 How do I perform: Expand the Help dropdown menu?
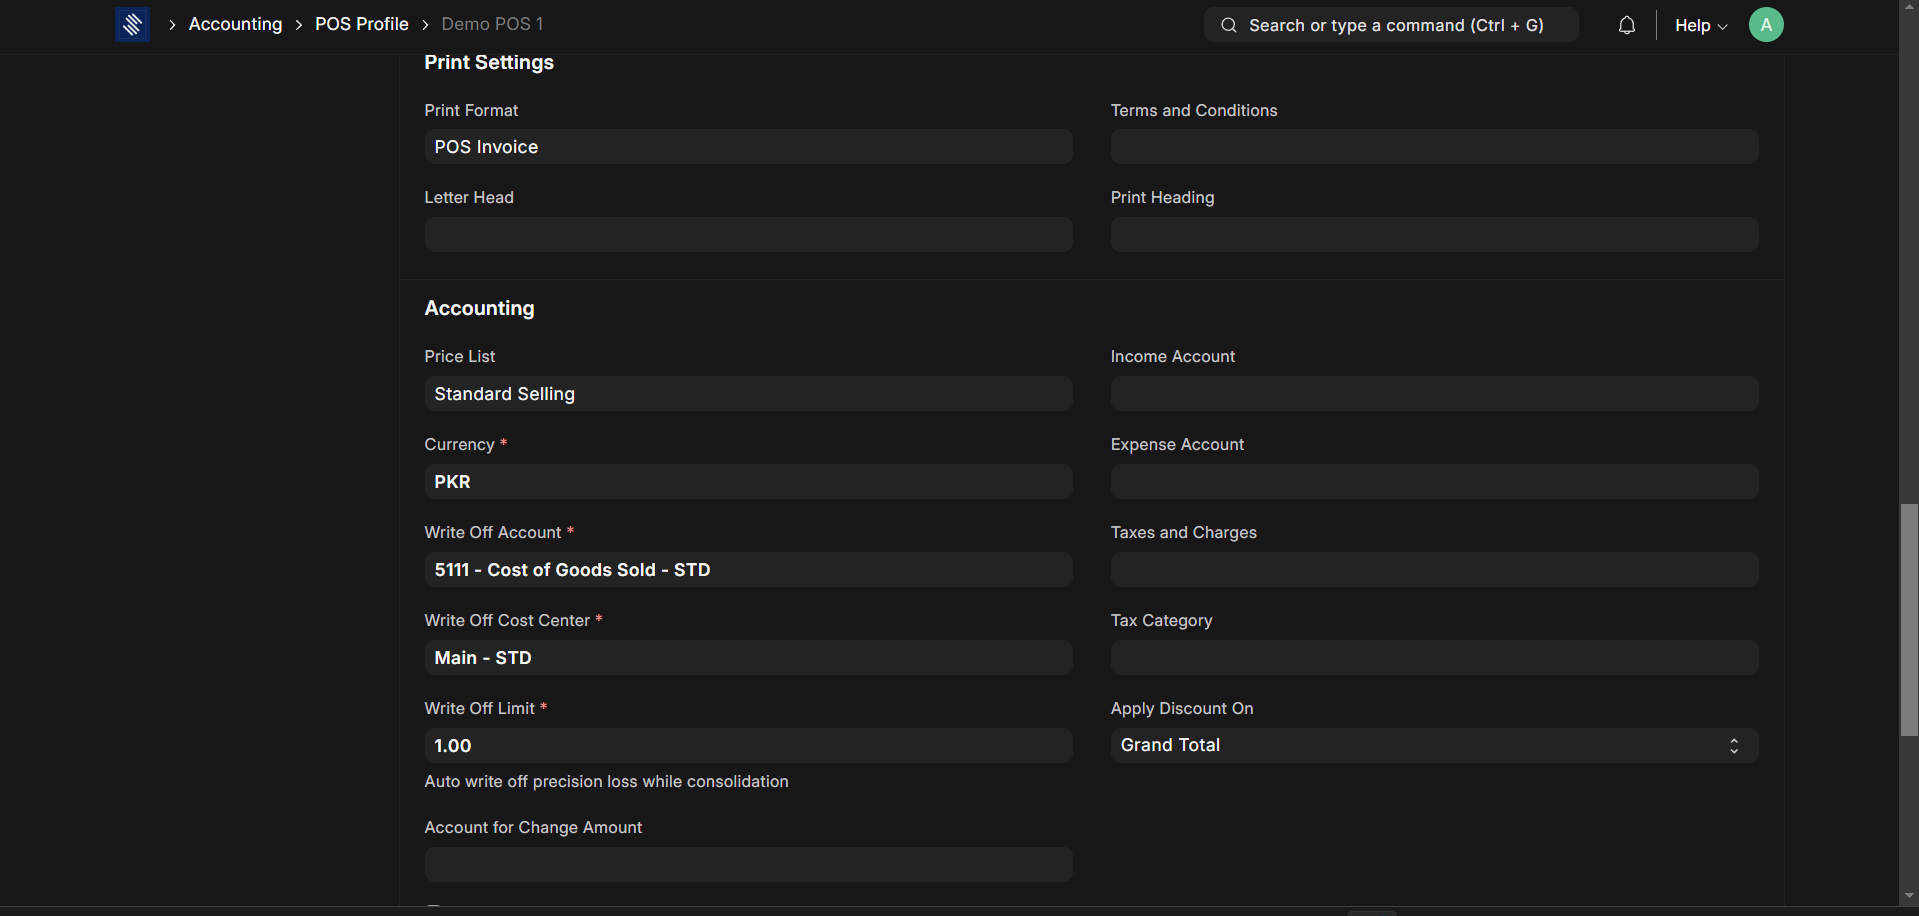pyautogui.click(x=1700, y=25)
